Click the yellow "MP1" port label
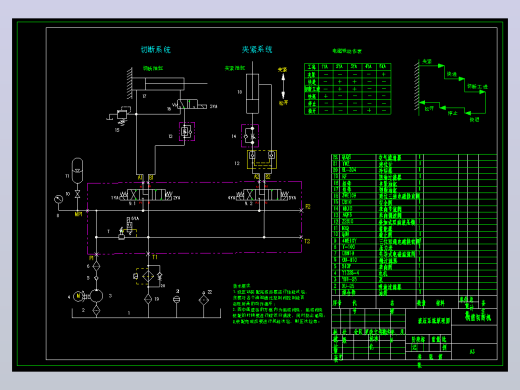 point(78,214)
